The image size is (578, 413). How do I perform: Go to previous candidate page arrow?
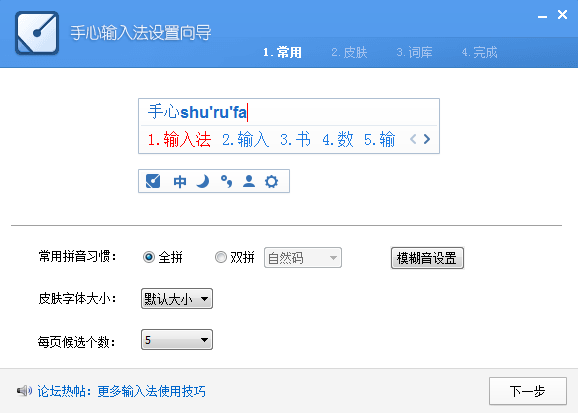pos(413,139)
